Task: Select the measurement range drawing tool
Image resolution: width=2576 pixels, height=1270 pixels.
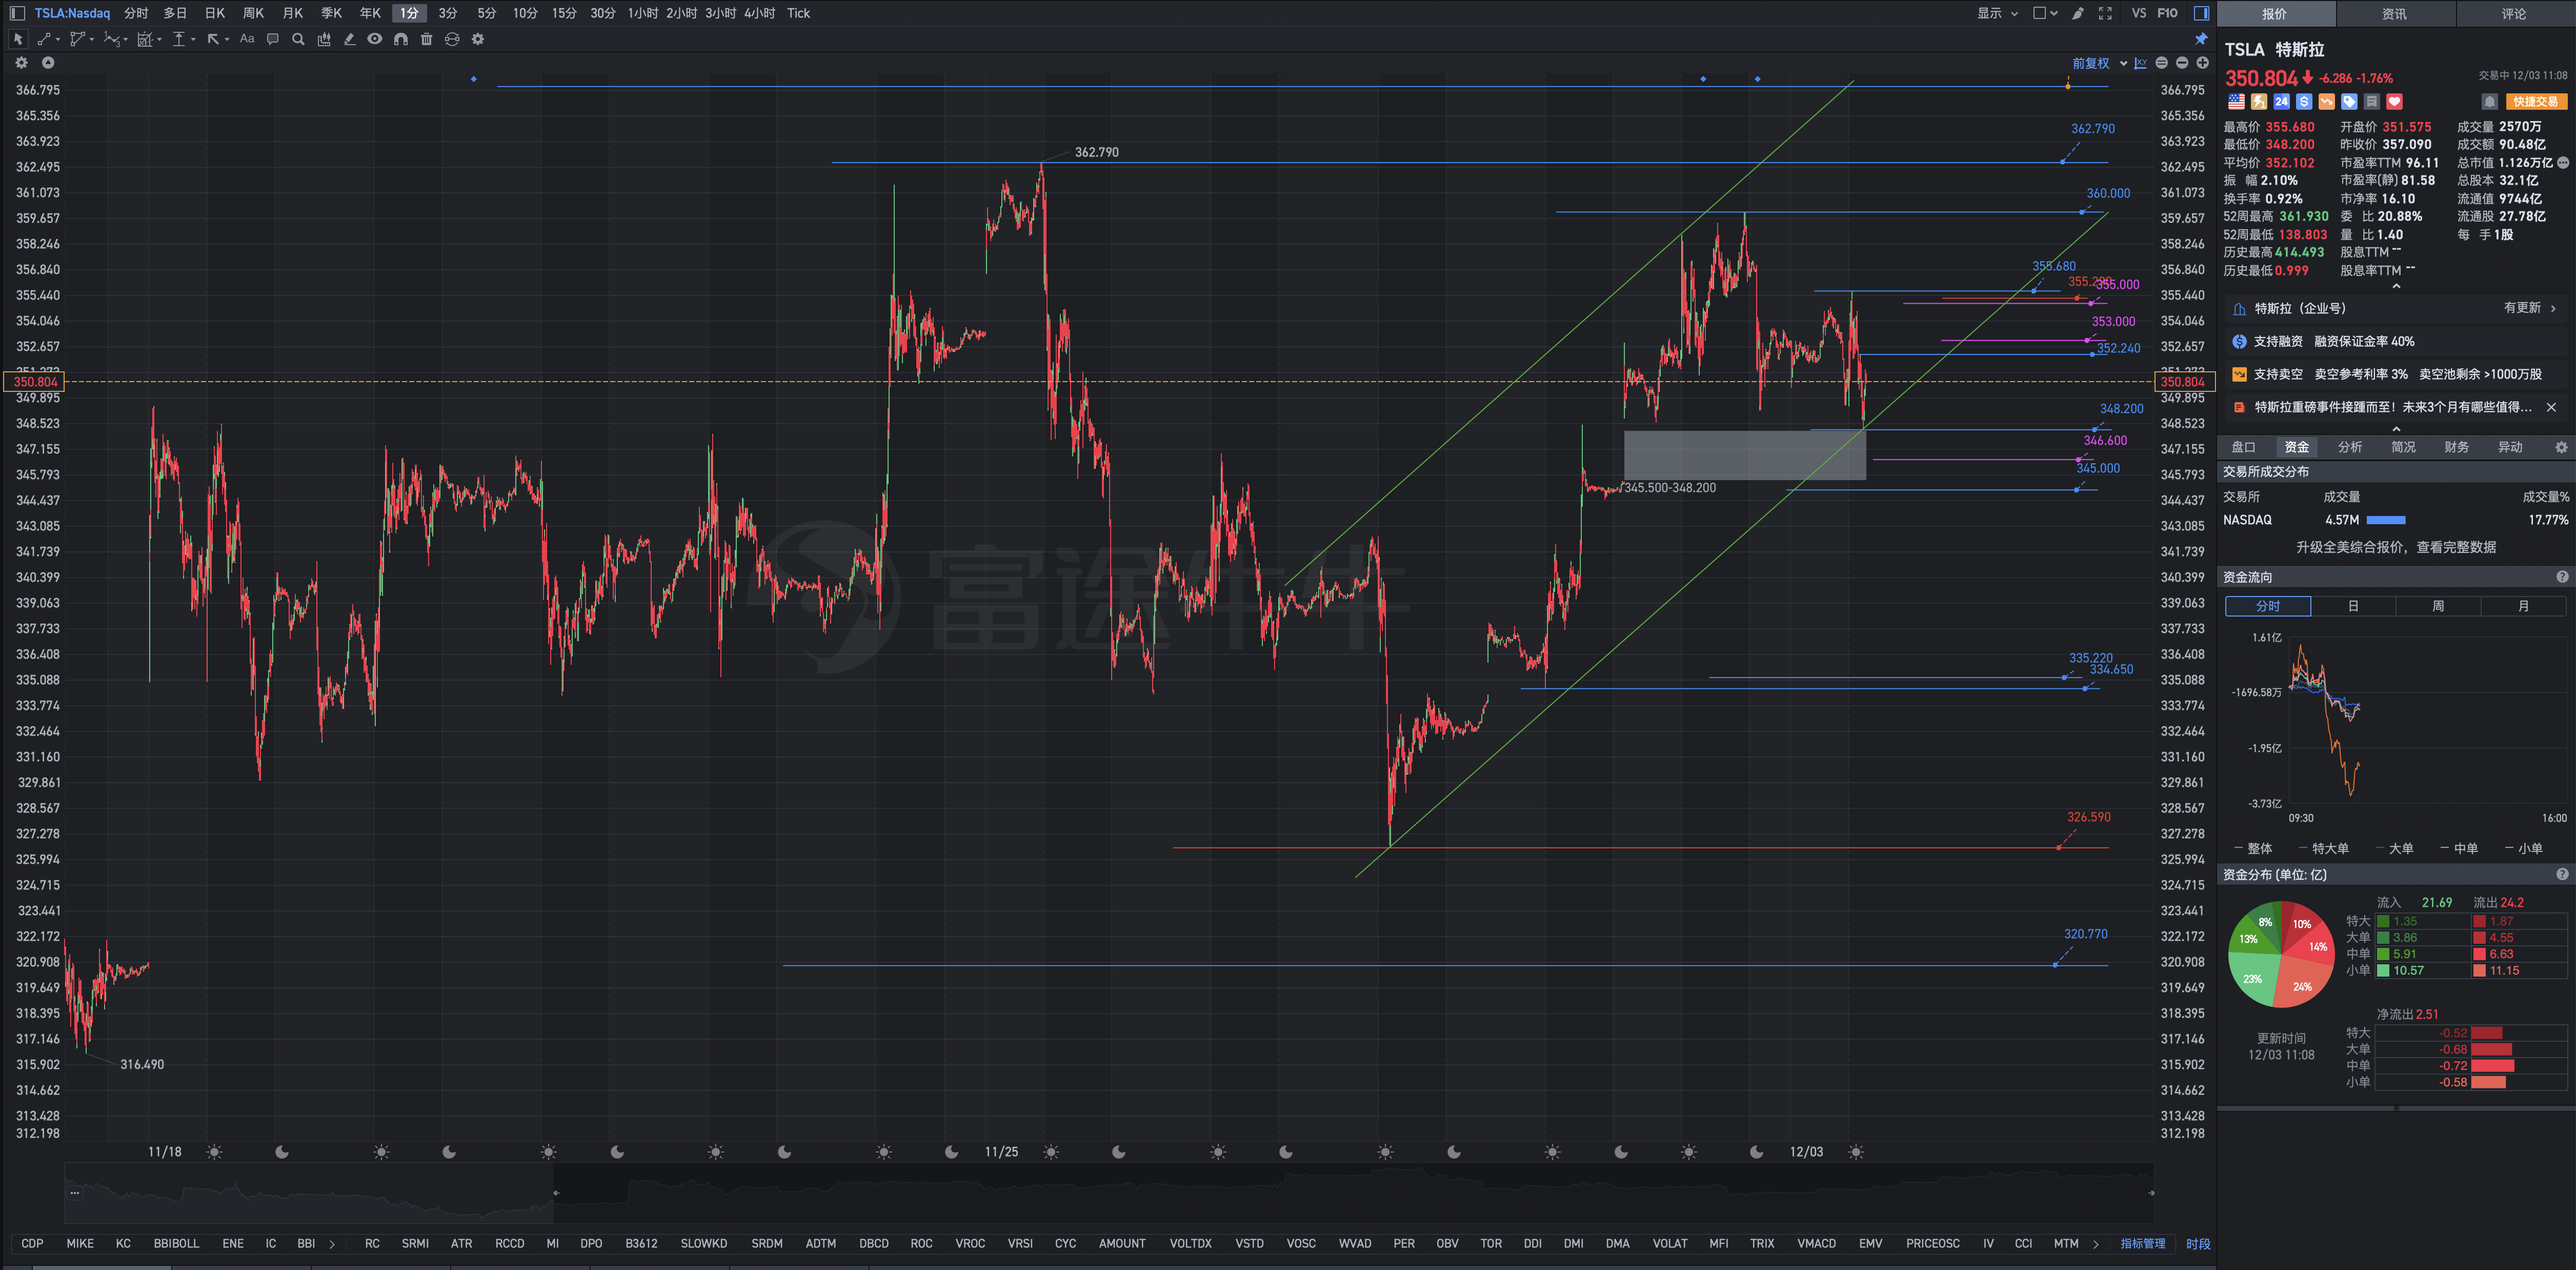Action: click(145, 39)
